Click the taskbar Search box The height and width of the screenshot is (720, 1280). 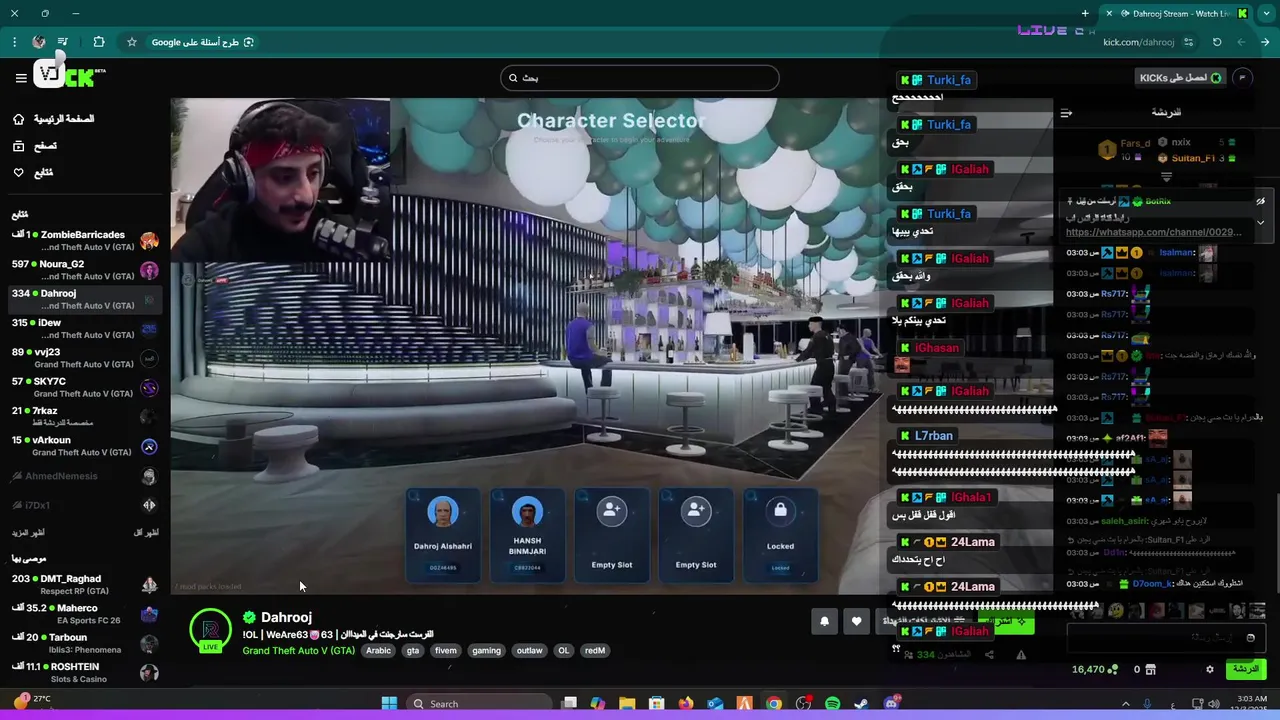click(x=478, y=703)
